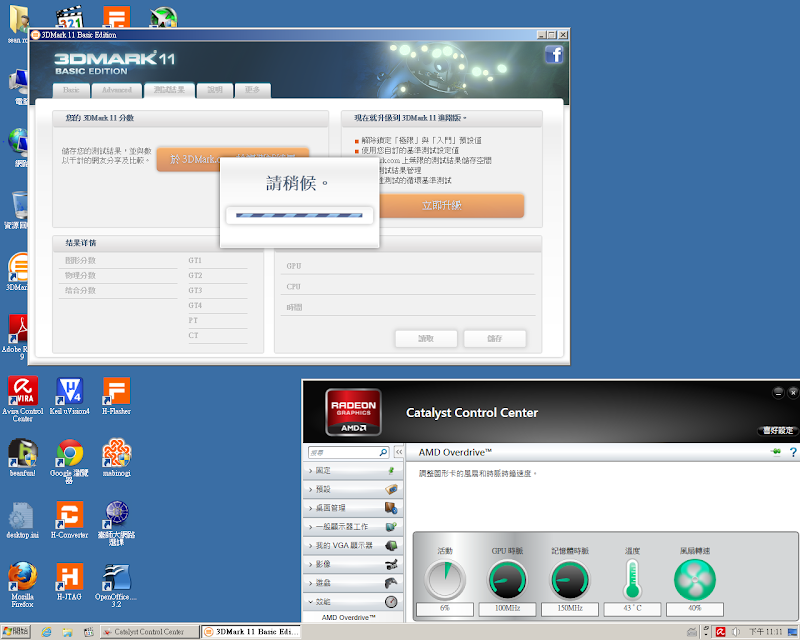Screen dimensions: 800x640
Task: Open the 測試結果 results tab
Action: pyautogui.click(x=169, y=90)
